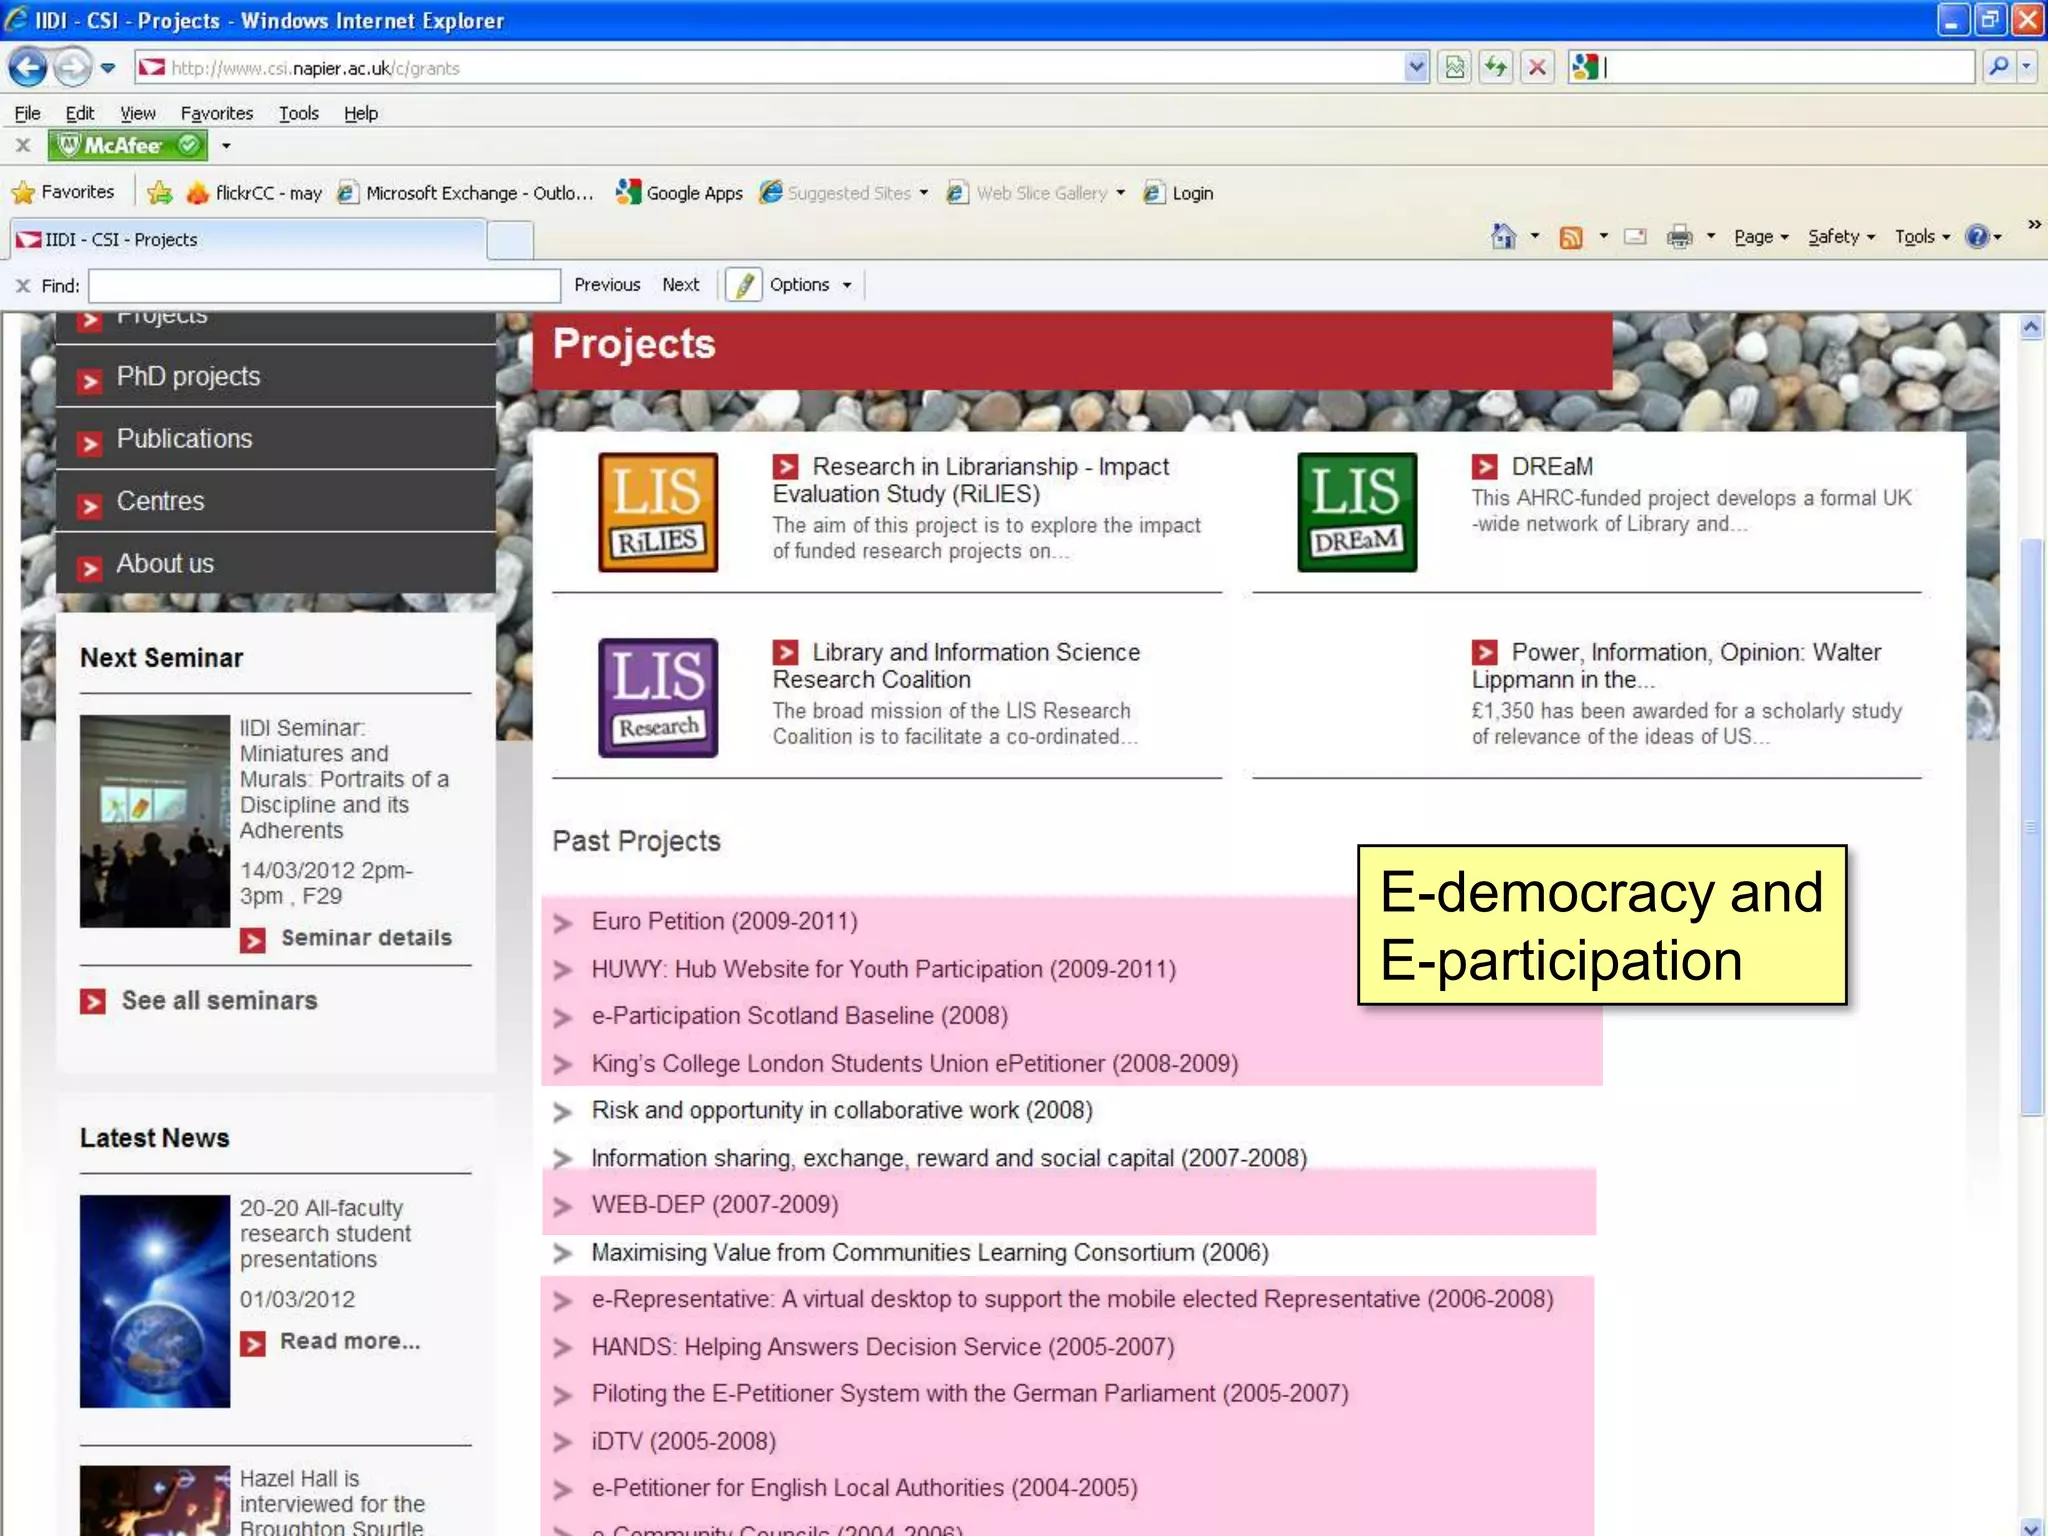Image resolution: width=2048 pixels, height=1536 pixels.
Task: Open the flickrCC - may bookmark
Action: coord(254,192)
